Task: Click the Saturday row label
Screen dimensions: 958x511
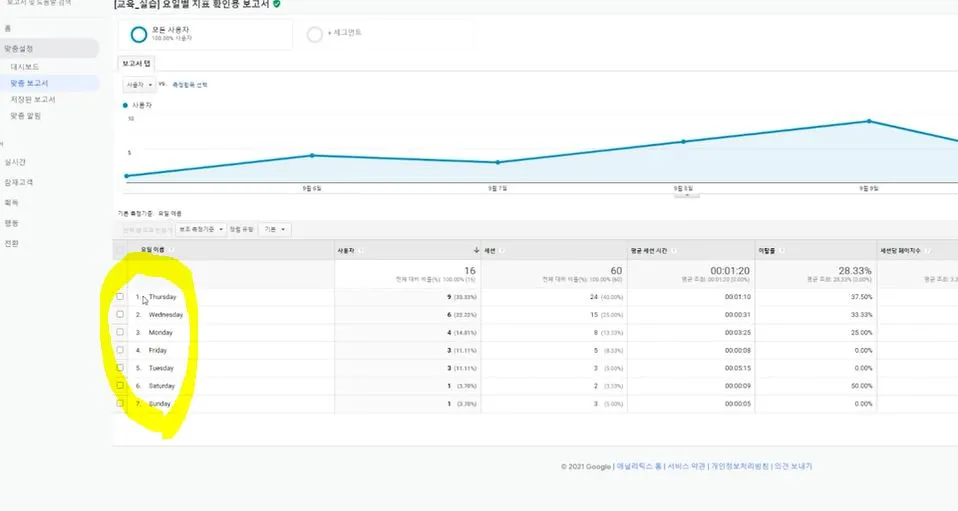Action: click(162, 386)
